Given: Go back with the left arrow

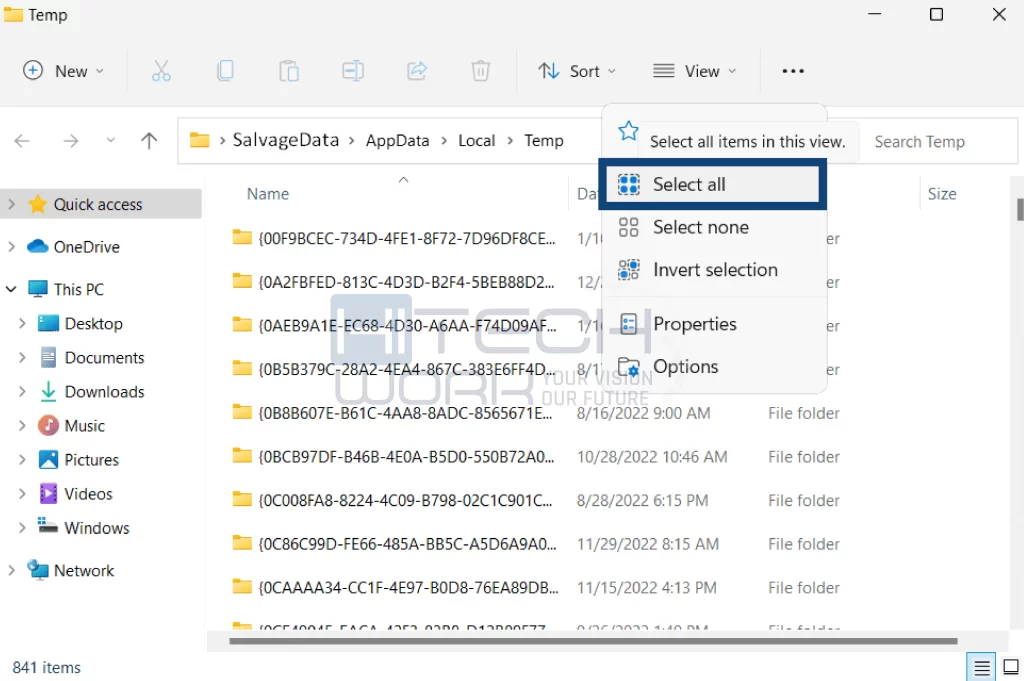Looking at the screenshot, I should click(x=22, y=140).
